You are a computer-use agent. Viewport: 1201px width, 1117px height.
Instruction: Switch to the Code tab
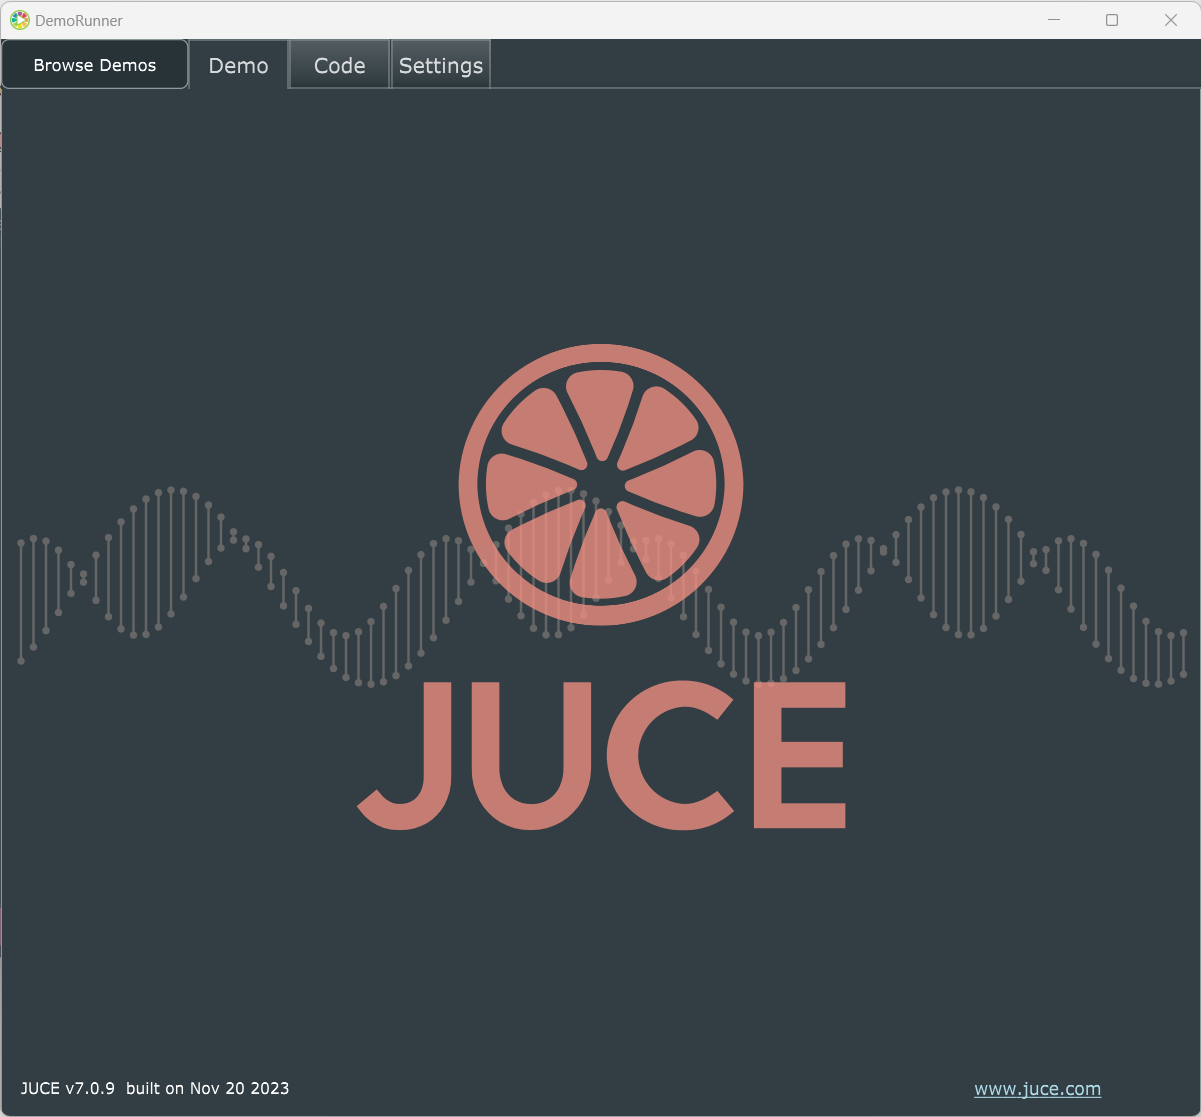pyautogui.click(x=340, y=66)
